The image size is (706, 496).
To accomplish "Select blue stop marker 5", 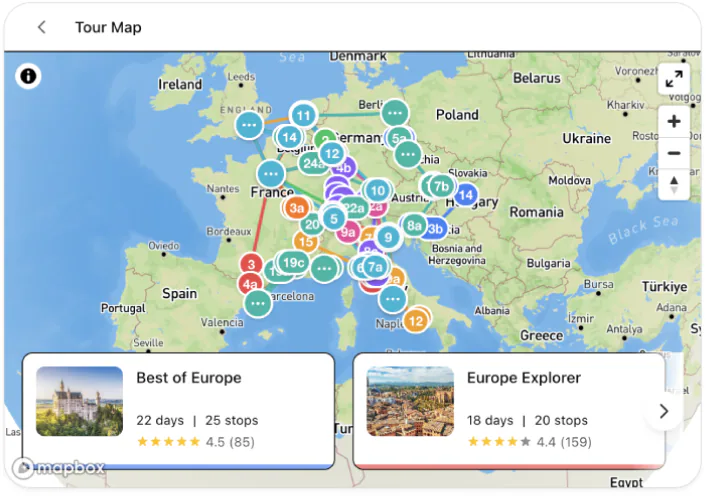I will pos(333,219).
